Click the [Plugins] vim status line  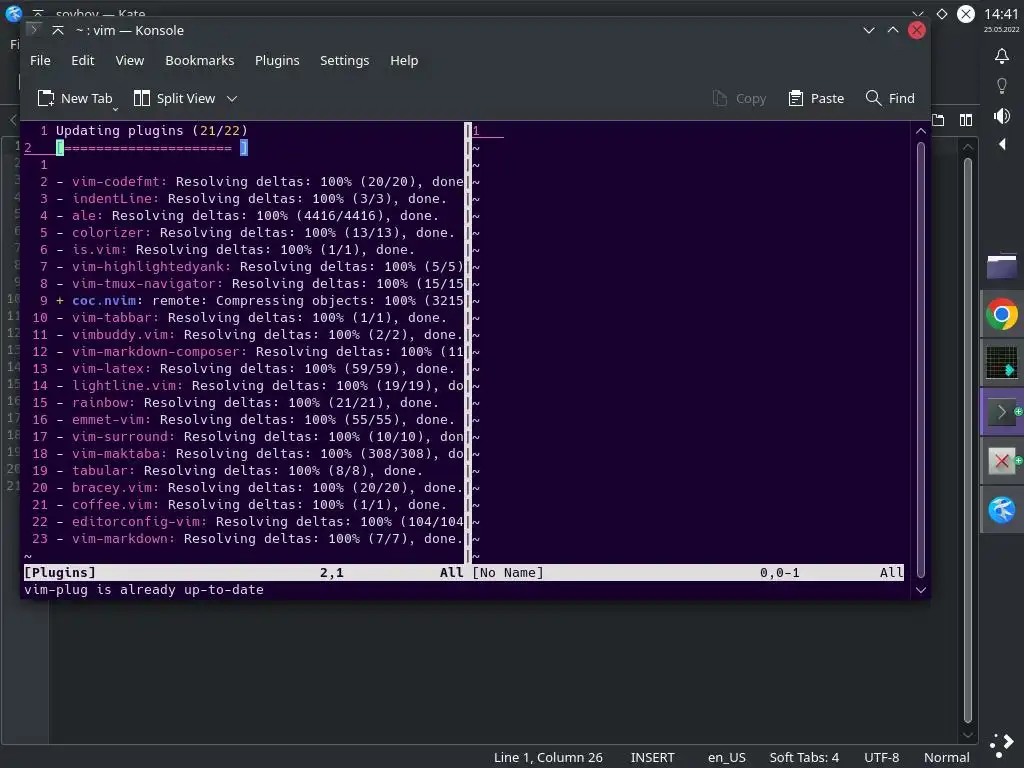pyautogui.click(x=245, y=573)
